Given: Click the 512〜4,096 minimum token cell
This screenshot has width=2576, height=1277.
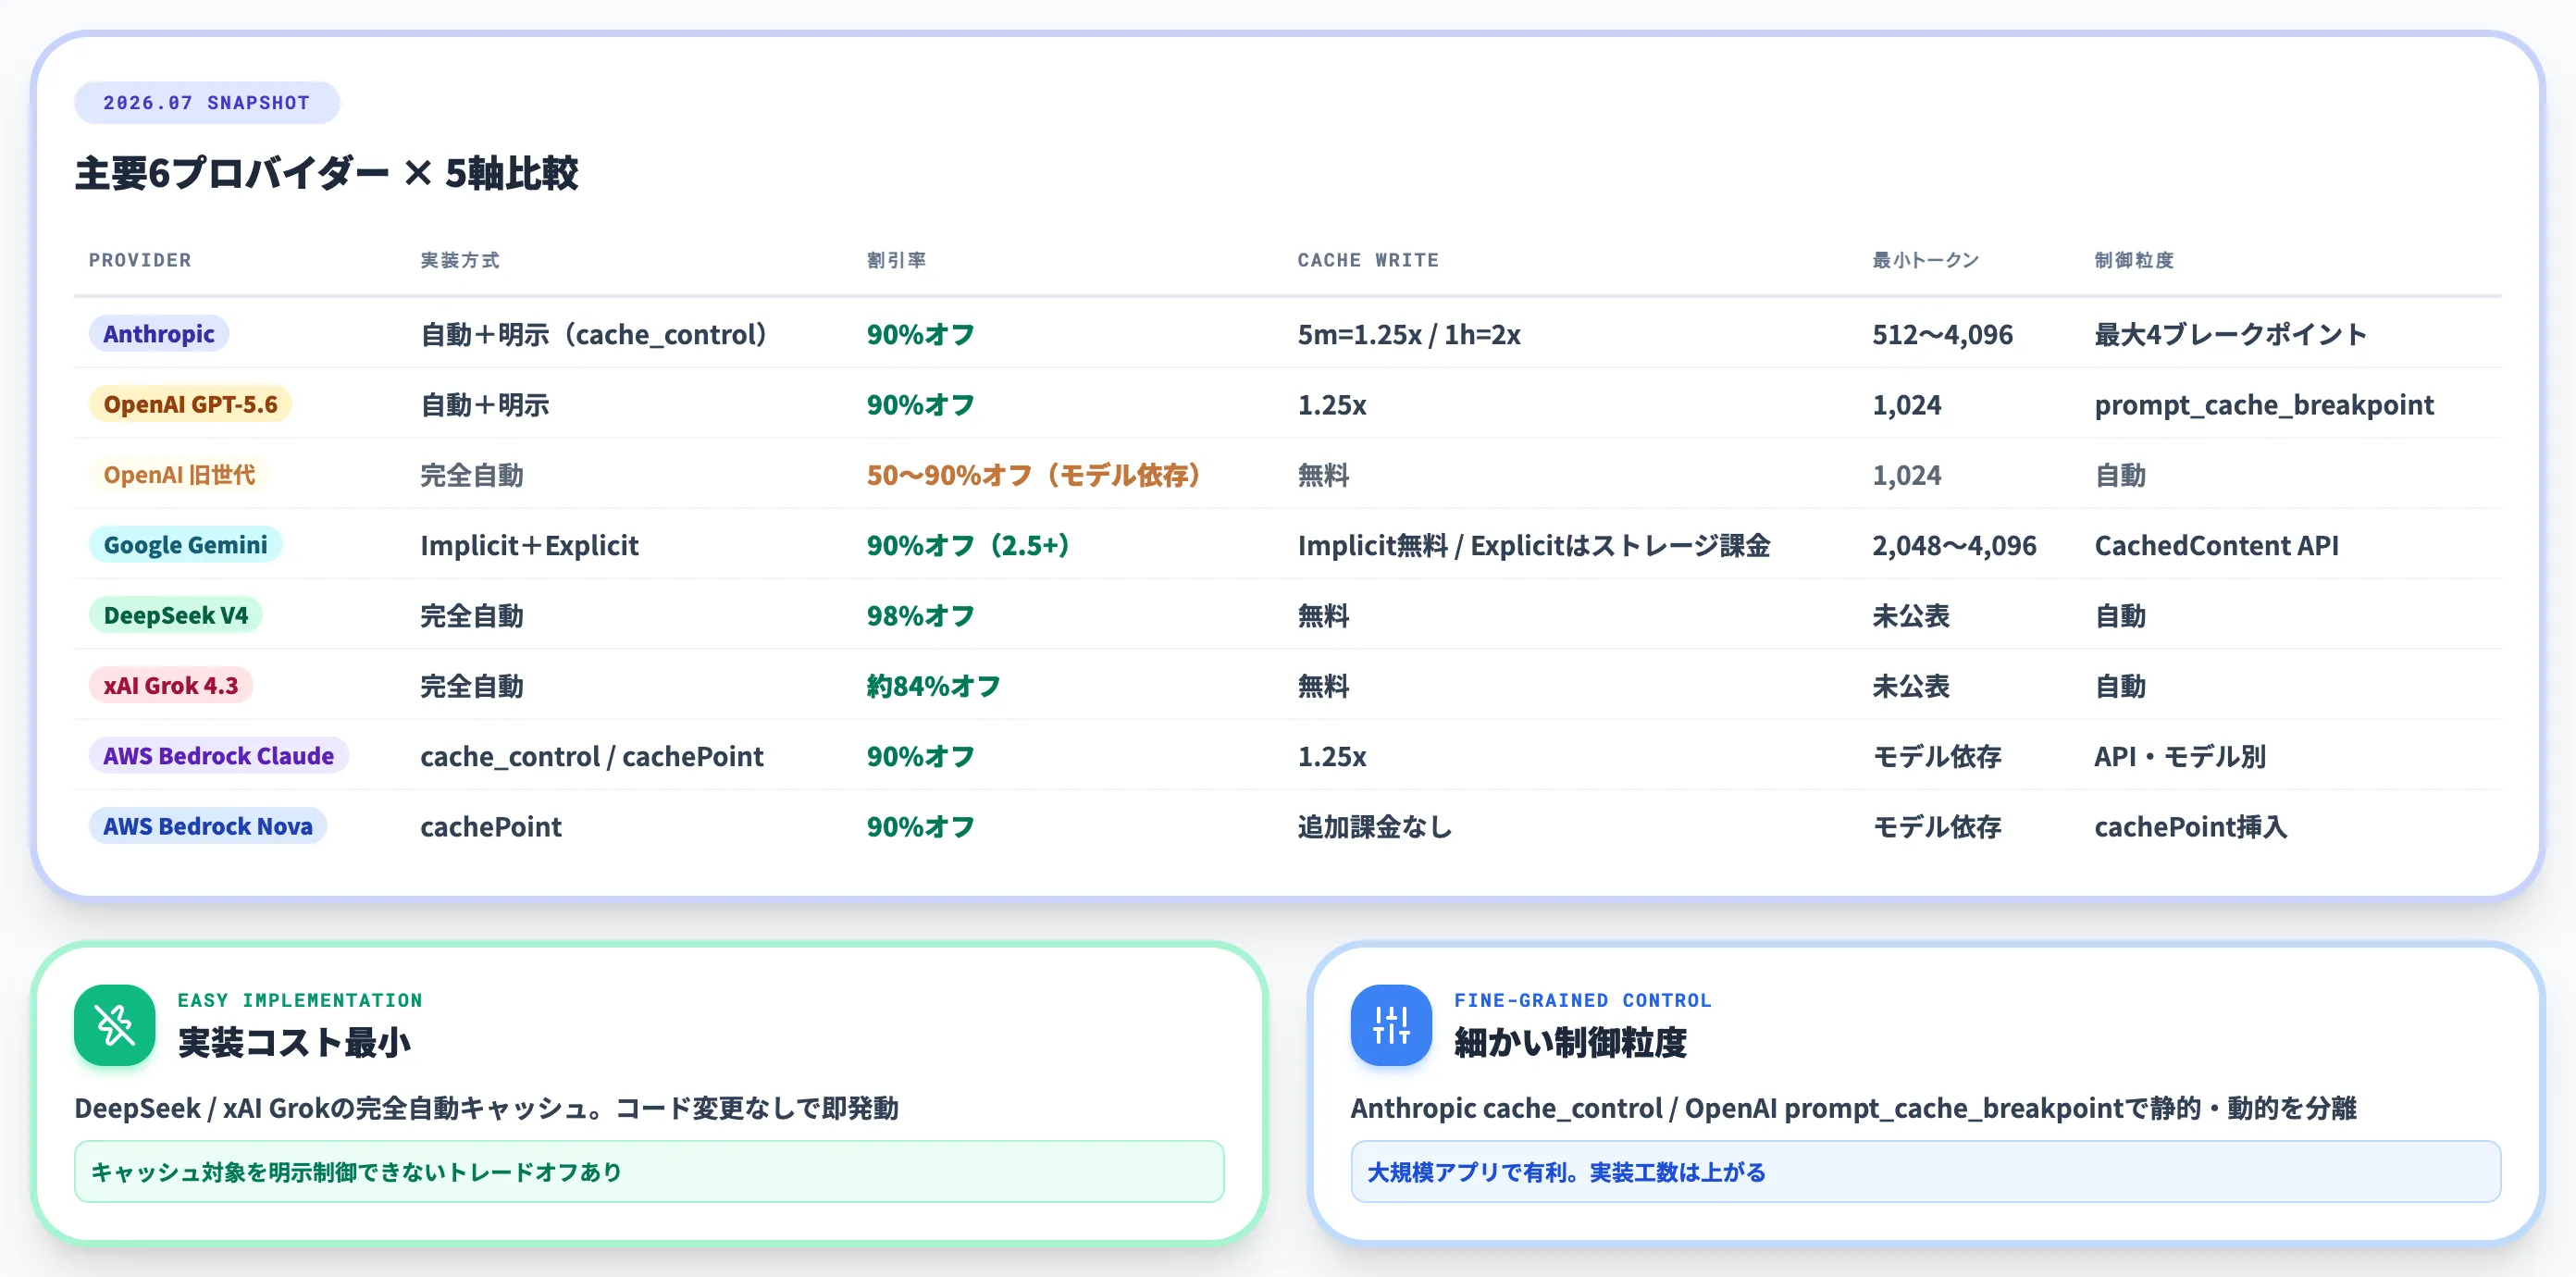Looking at the screenshot, I should pyautogui.click(x=1942, y=334).
